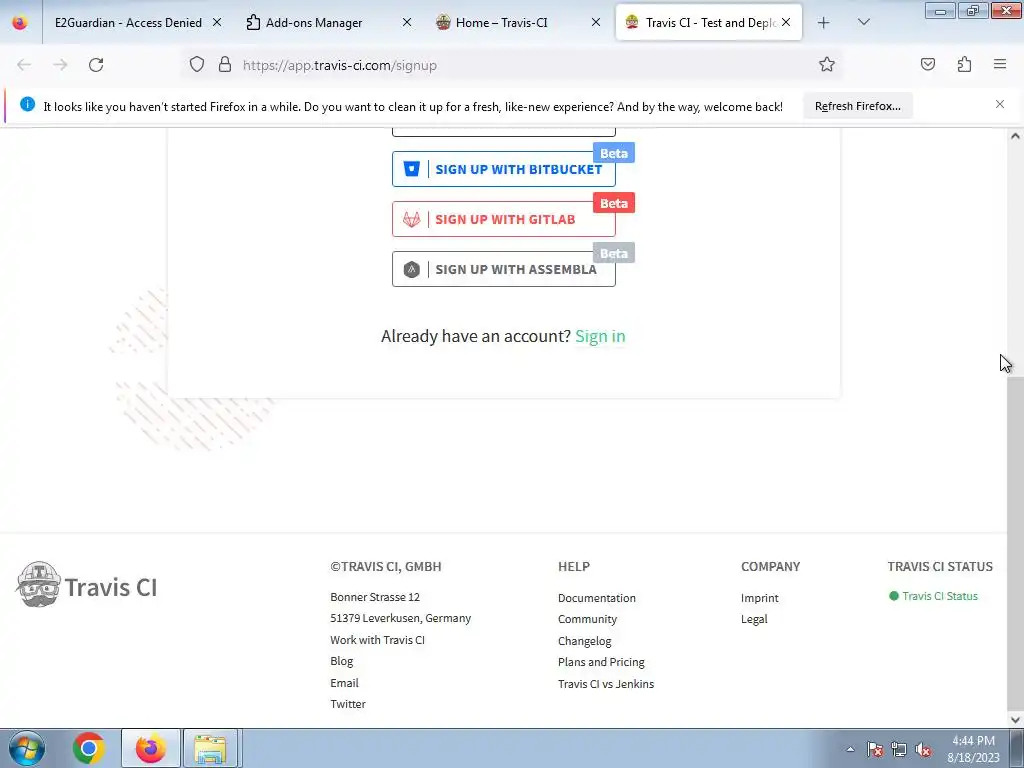
Task: Open the Email footer link
Action: pyautogui.click(x=344, y=683)
